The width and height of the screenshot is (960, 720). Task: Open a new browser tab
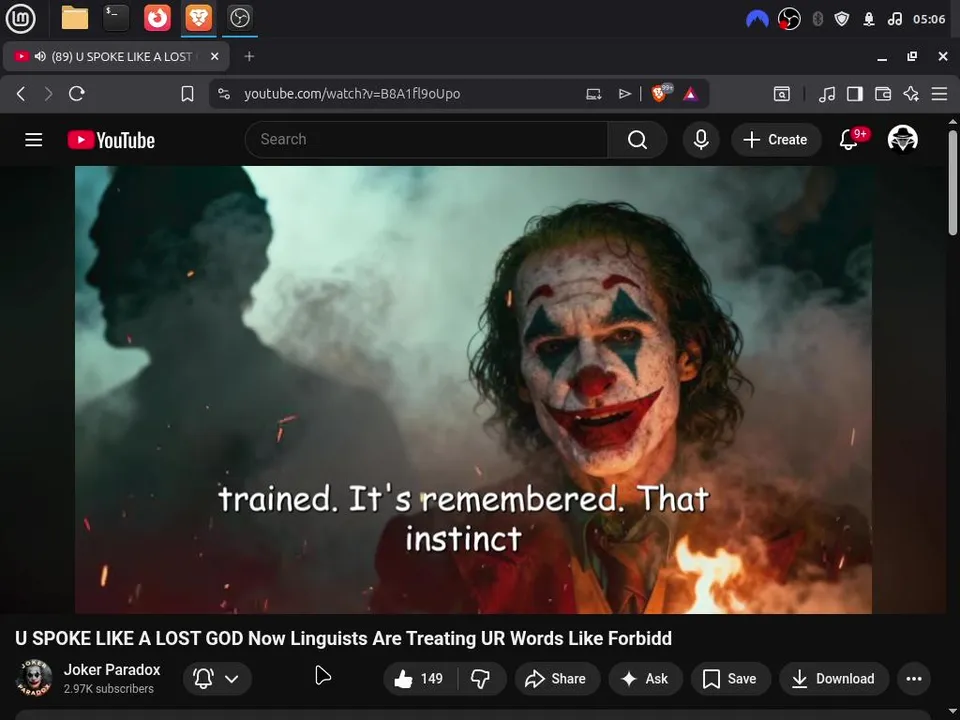pyautogui.click(x=249, y=56)
